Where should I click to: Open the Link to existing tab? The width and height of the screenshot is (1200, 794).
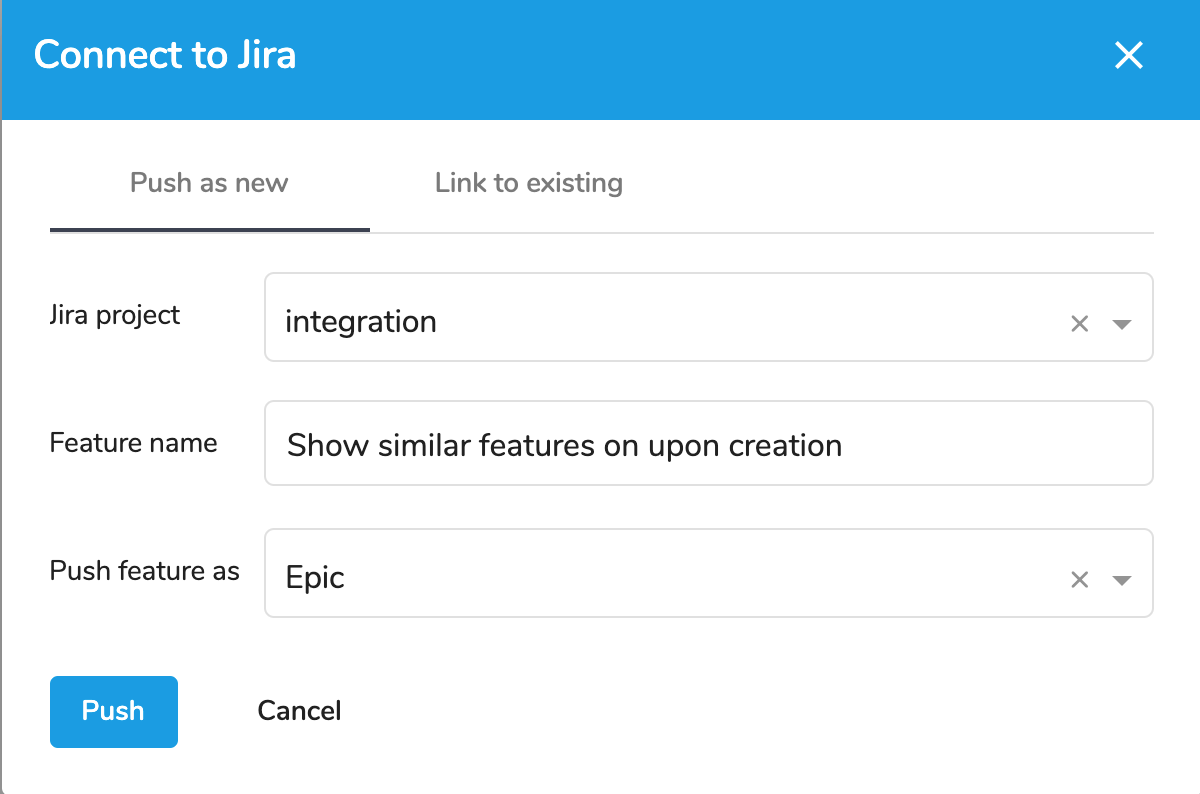pyautogui.click(x=529, y=184)
